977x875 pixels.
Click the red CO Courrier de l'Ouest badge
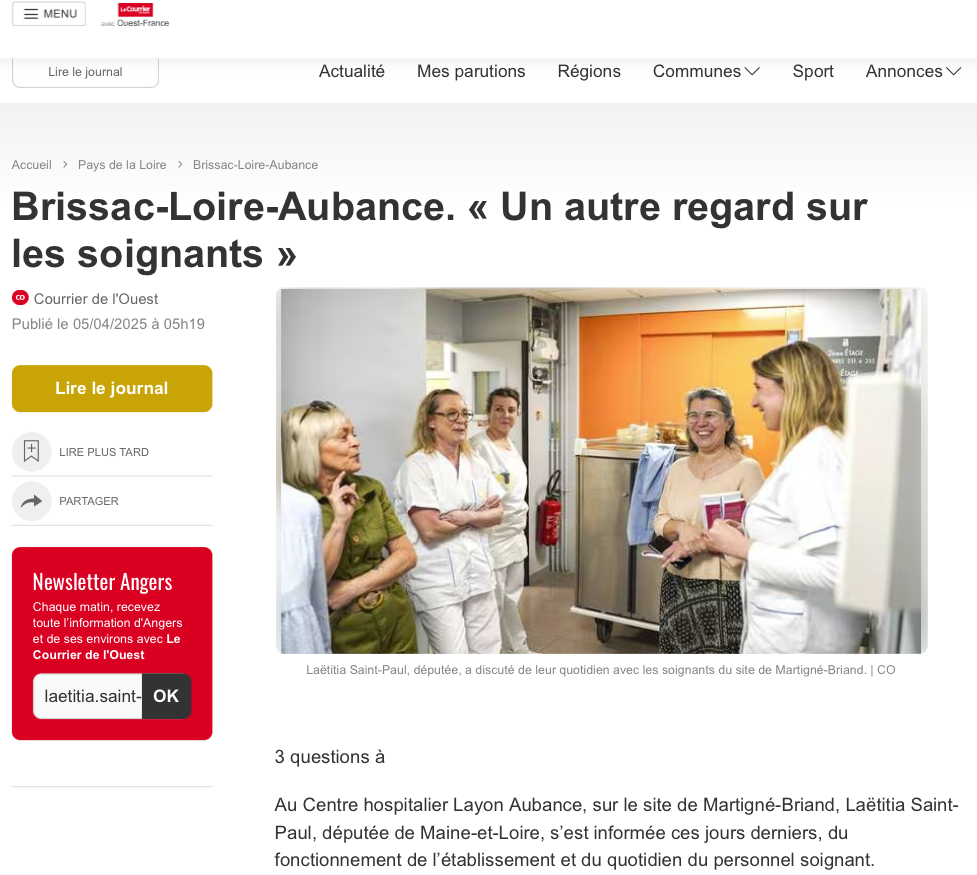click(21, 298)
